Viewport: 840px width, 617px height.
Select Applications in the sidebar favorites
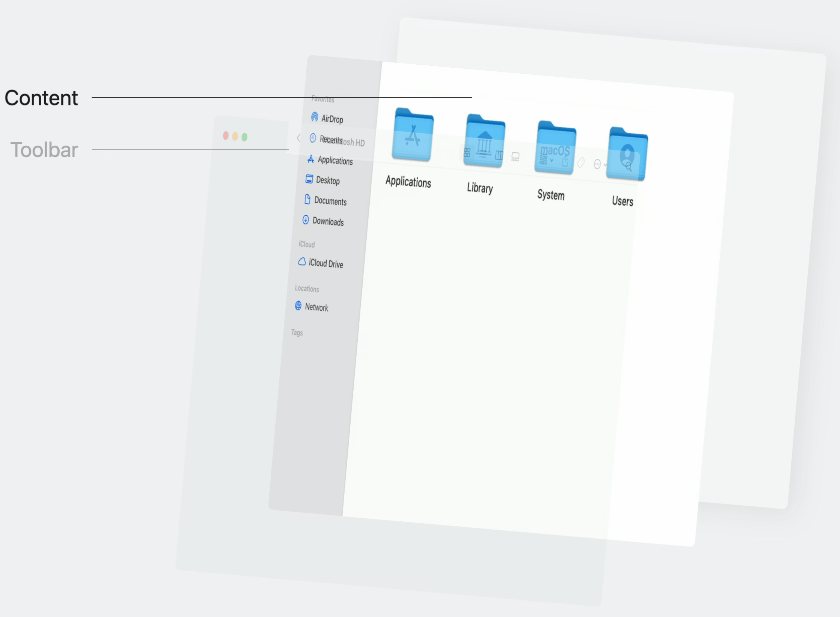330,160
